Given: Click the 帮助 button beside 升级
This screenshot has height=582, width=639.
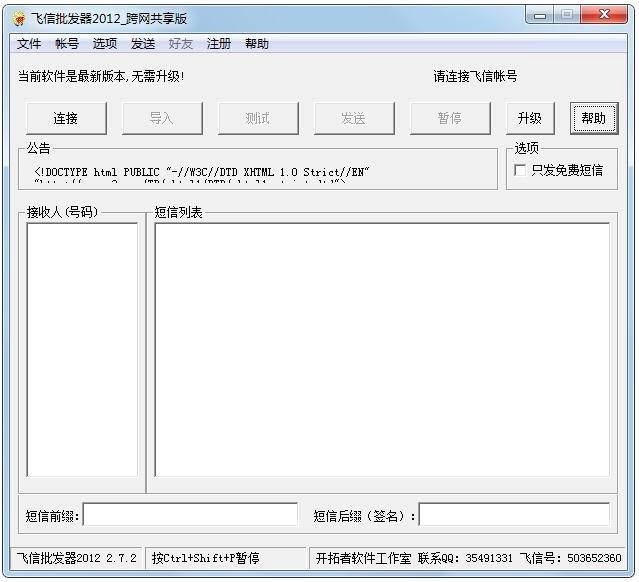Looking at the screenshot, I should coord(594,118).
